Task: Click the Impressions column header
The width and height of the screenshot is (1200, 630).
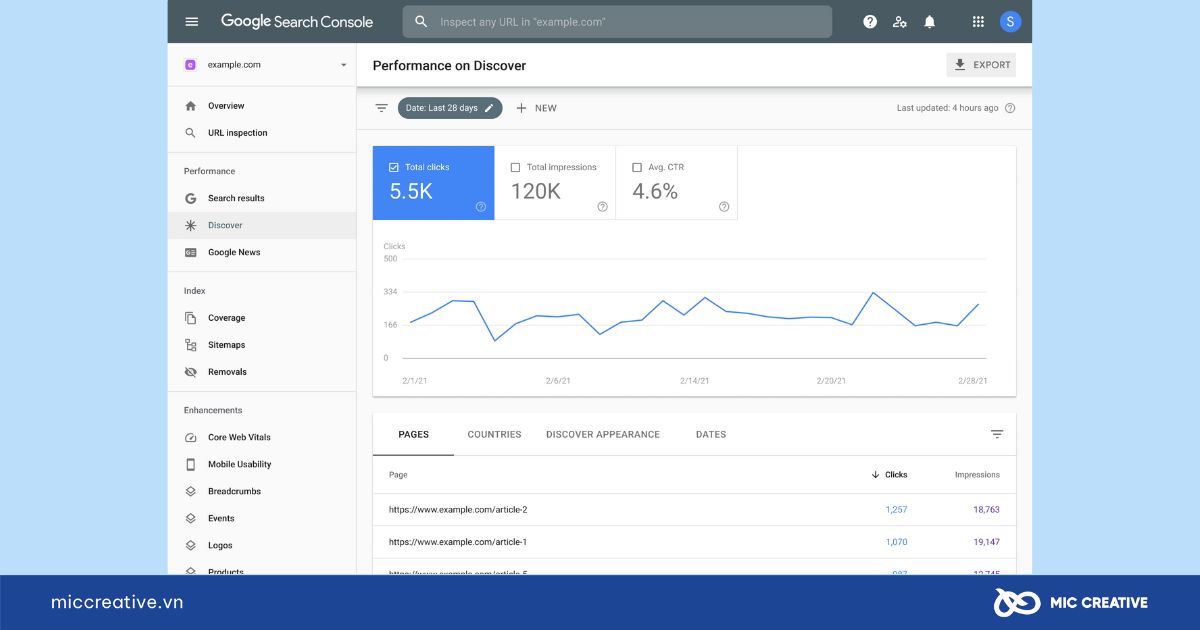Action: [977, 475]
